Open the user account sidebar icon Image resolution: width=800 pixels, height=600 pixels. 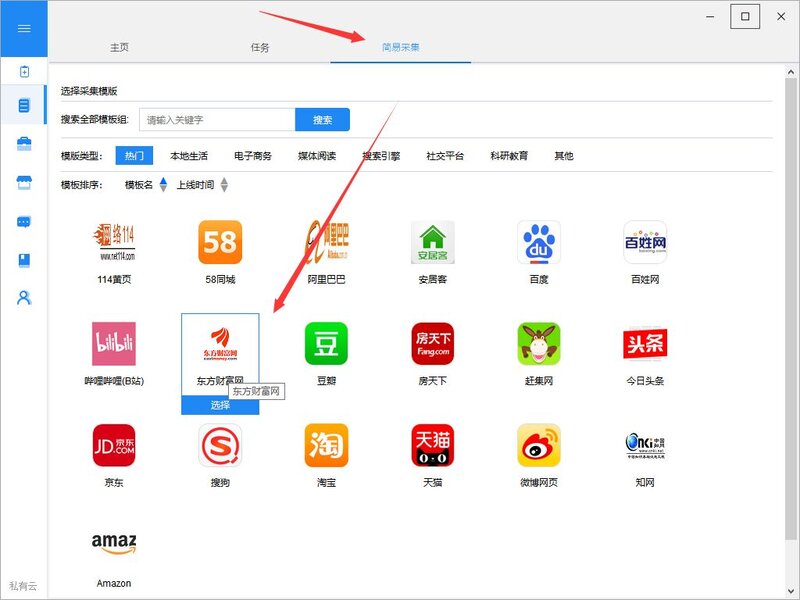point(24,298)
